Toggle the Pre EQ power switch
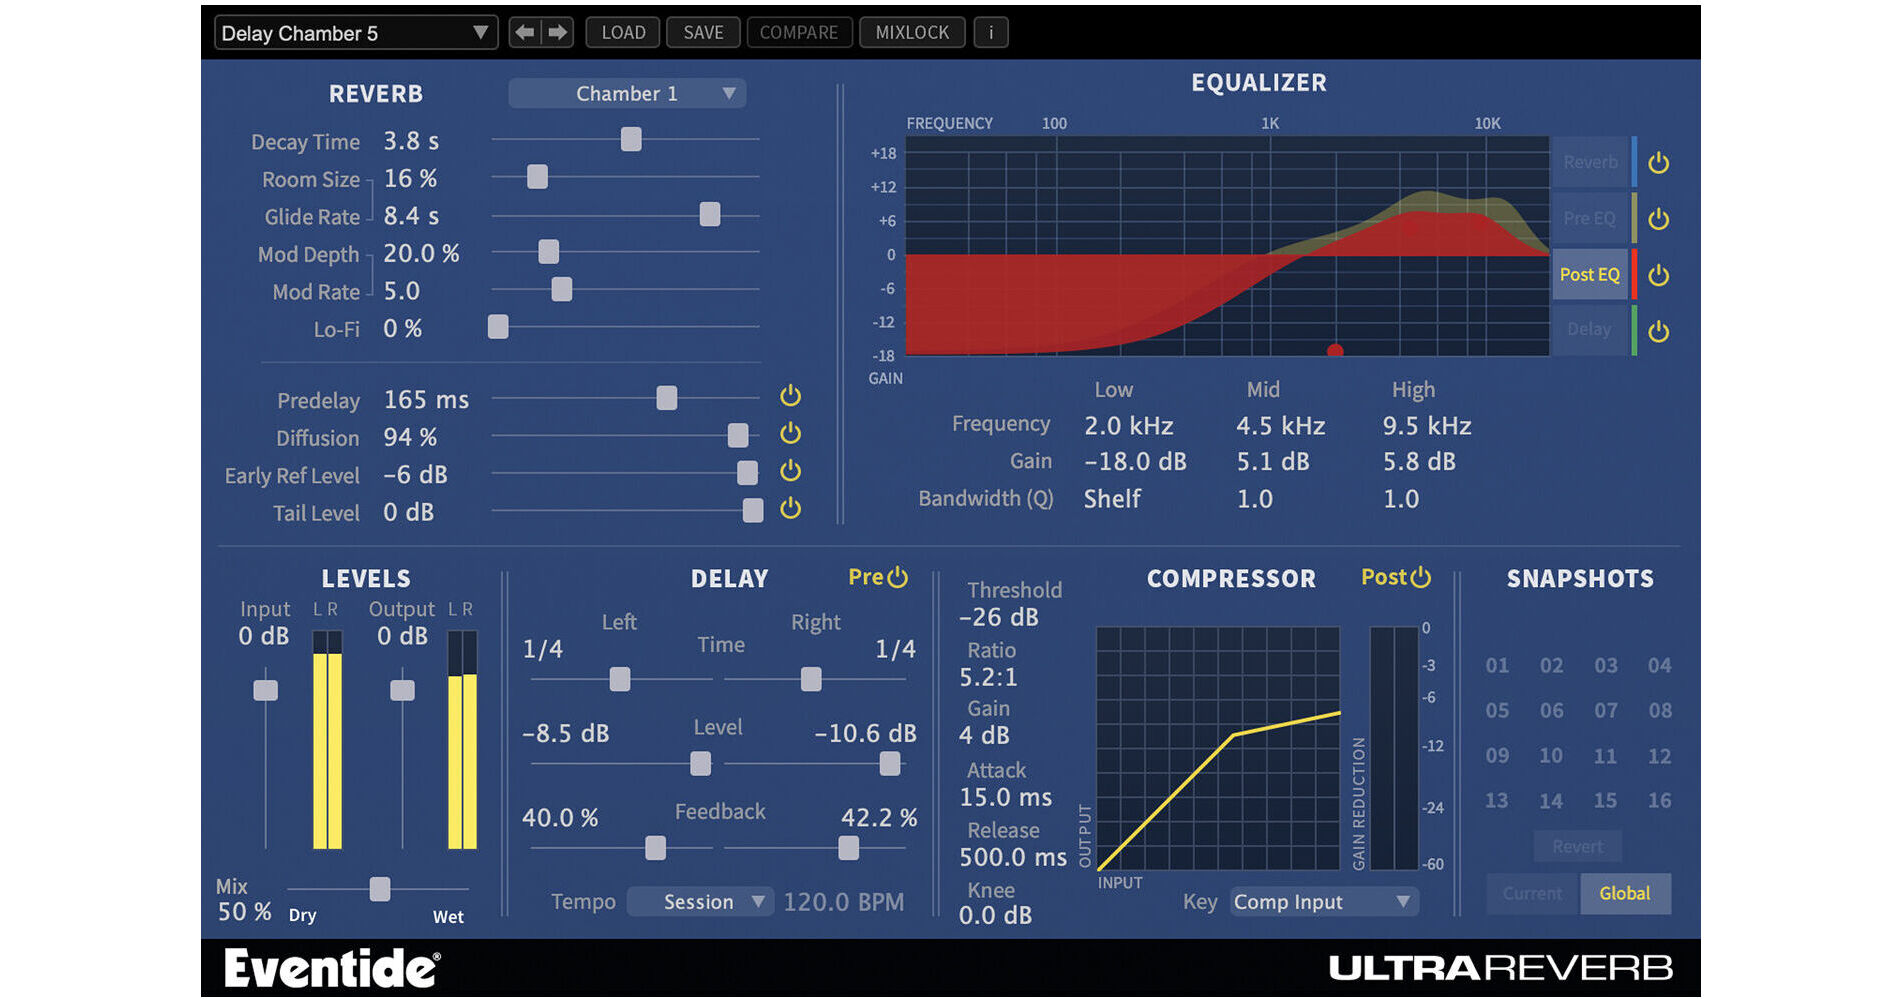 point(1657,217)
